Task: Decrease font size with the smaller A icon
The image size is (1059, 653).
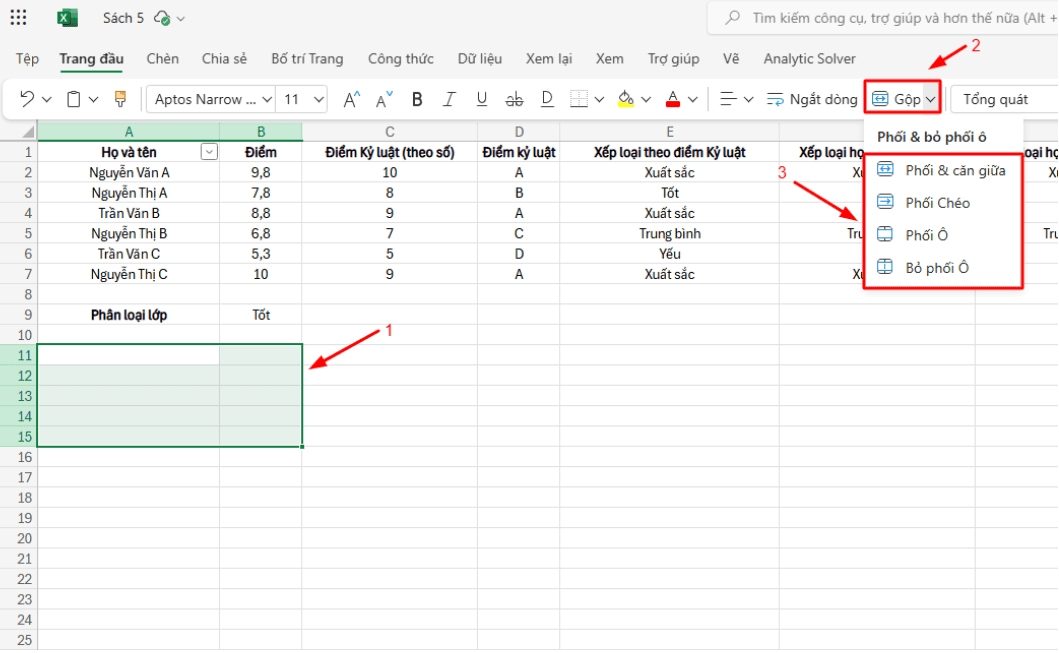Action: click(384, 100)
